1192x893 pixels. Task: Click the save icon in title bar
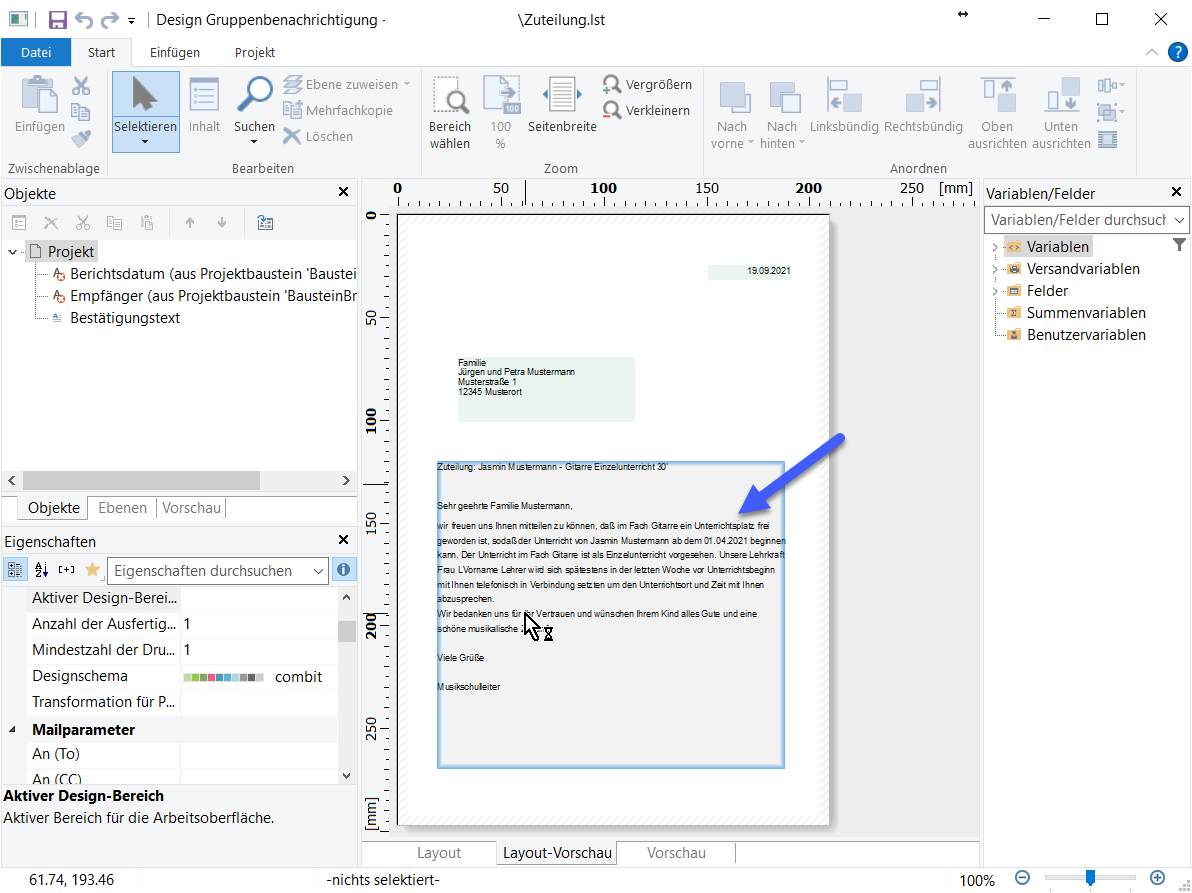[58, 20]
